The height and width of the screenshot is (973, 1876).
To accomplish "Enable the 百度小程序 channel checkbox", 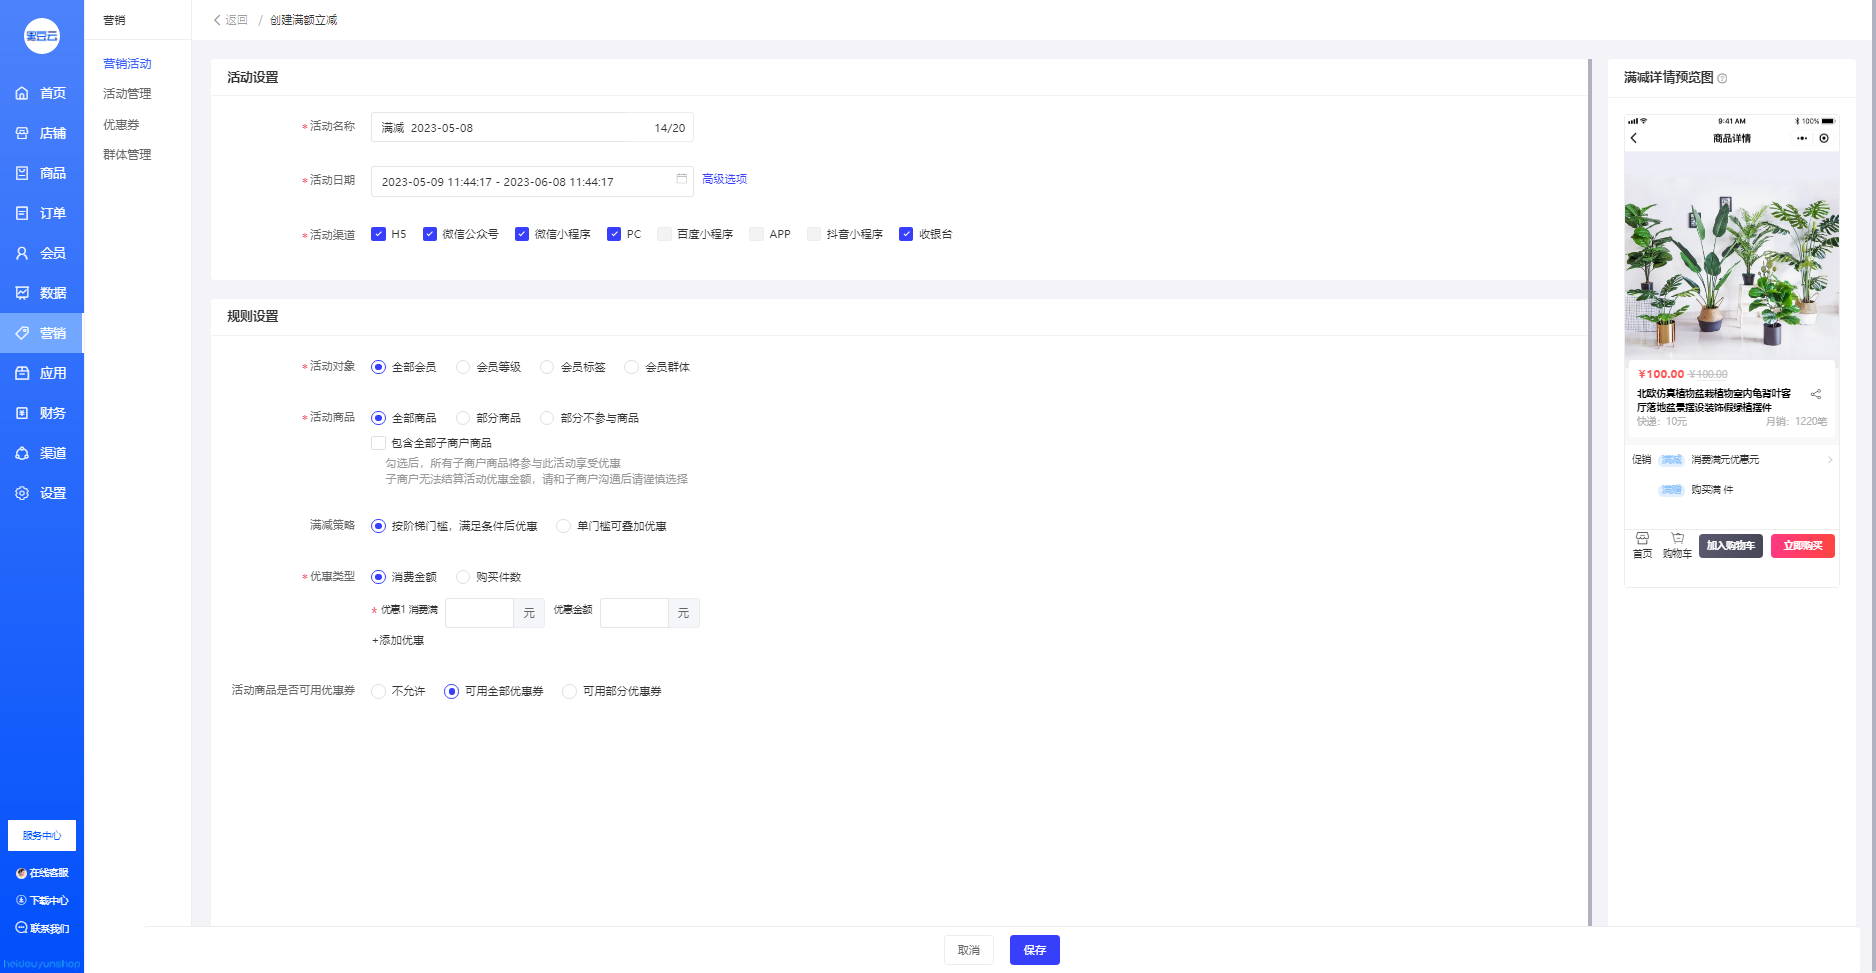I will coord(664,234).
